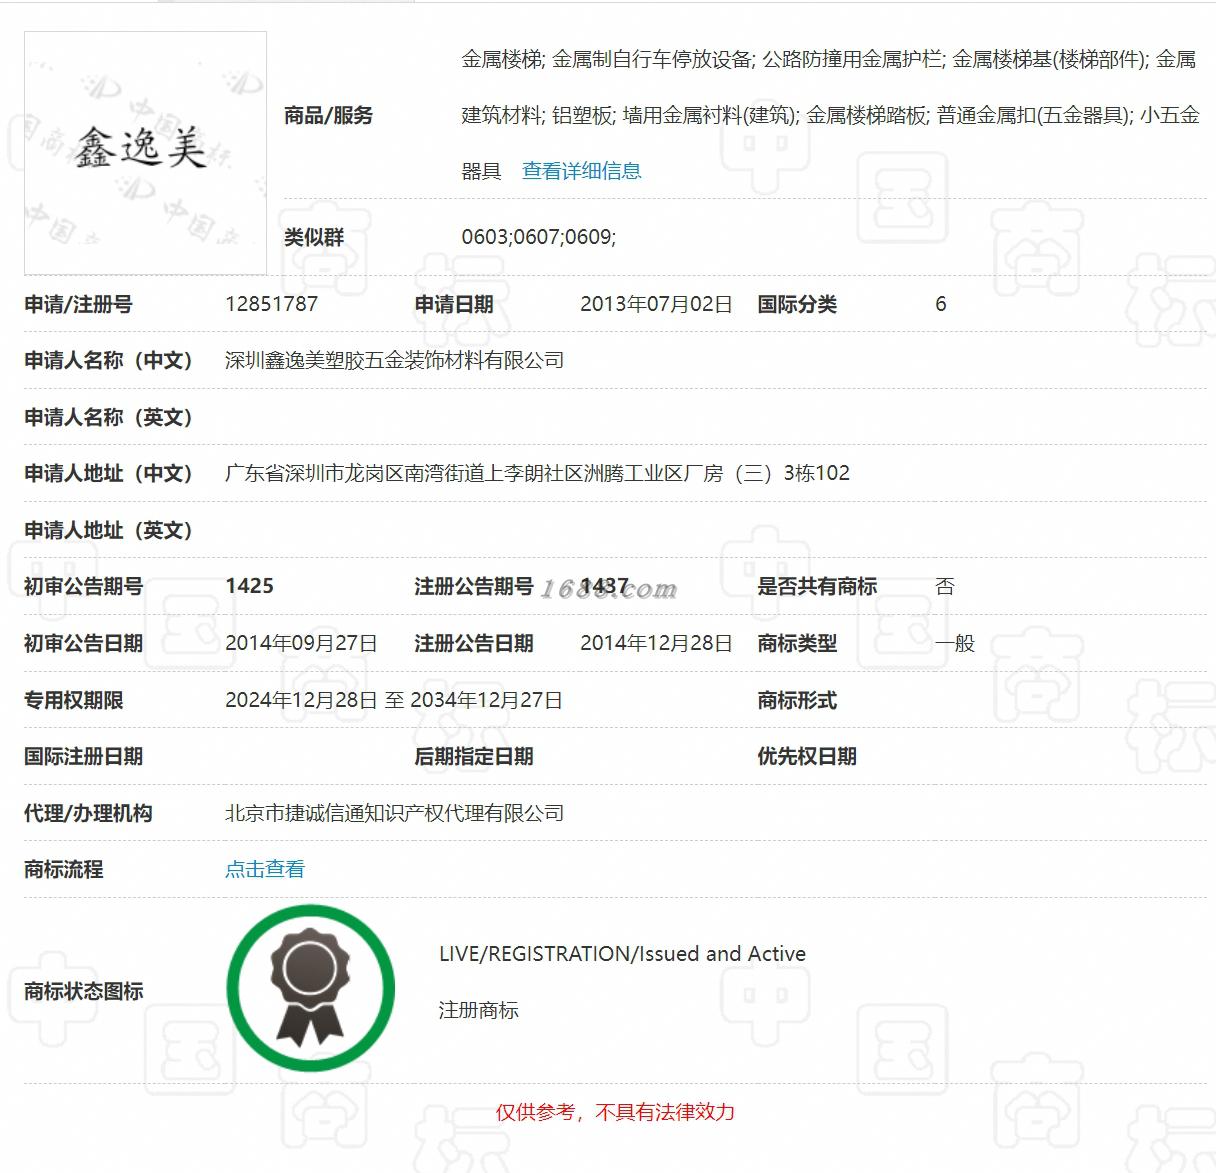Select the applicant address starting with 广东省深圳市龙岗区
The height and width of the screenshot is (1173, 1216).
[x=538, y=473]
